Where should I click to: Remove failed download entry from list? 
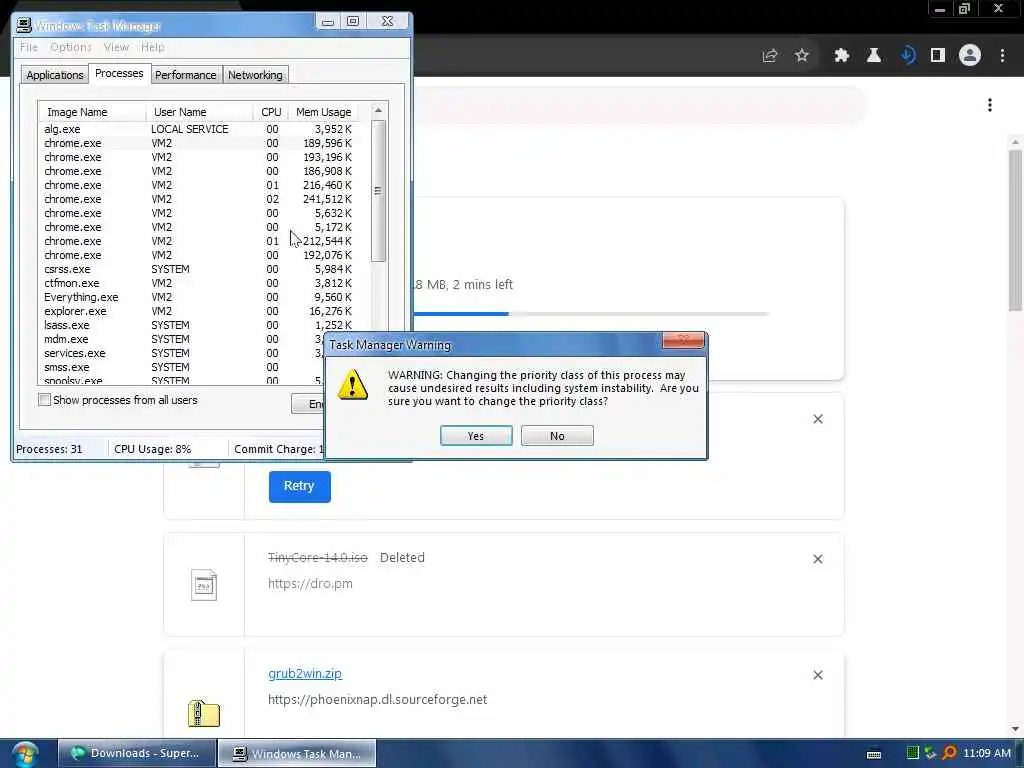818,419
